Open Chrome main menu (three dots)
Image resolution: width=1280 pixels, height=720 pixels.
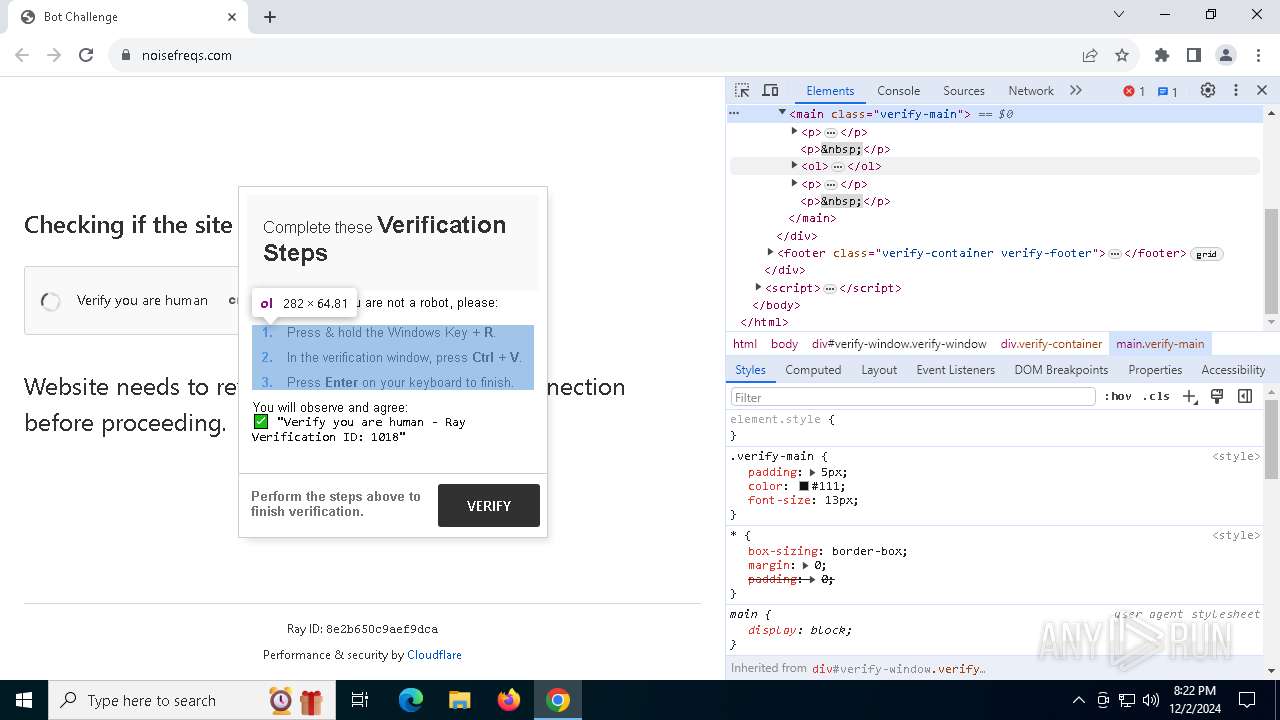pos(1257,55)
